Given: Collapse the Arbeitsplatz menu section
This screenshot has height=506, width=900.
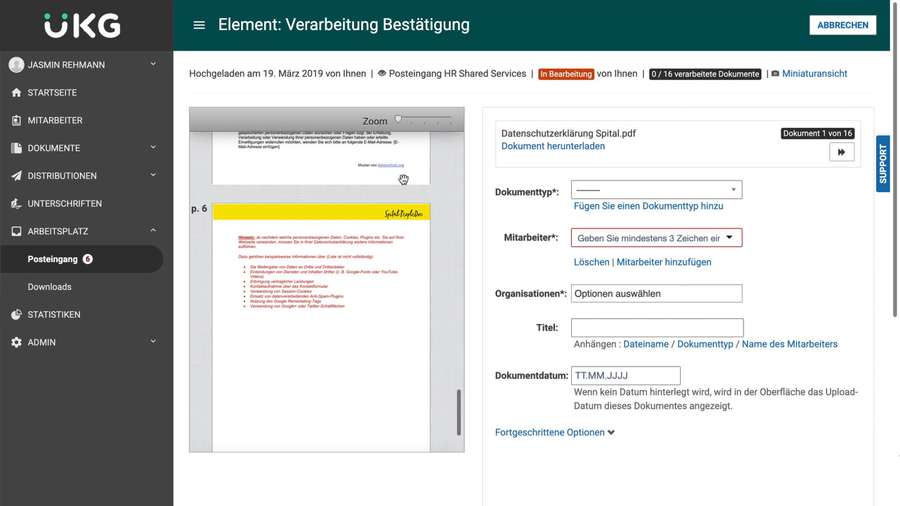Looking at the screenshot, I should coord(153,231).
